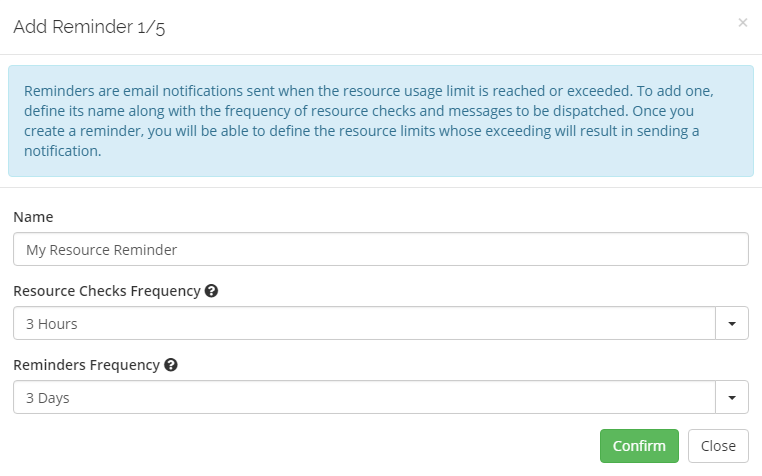Click empty footer space left of Confirm
This screenshot has height=476, width=762.
pos(300,446)
